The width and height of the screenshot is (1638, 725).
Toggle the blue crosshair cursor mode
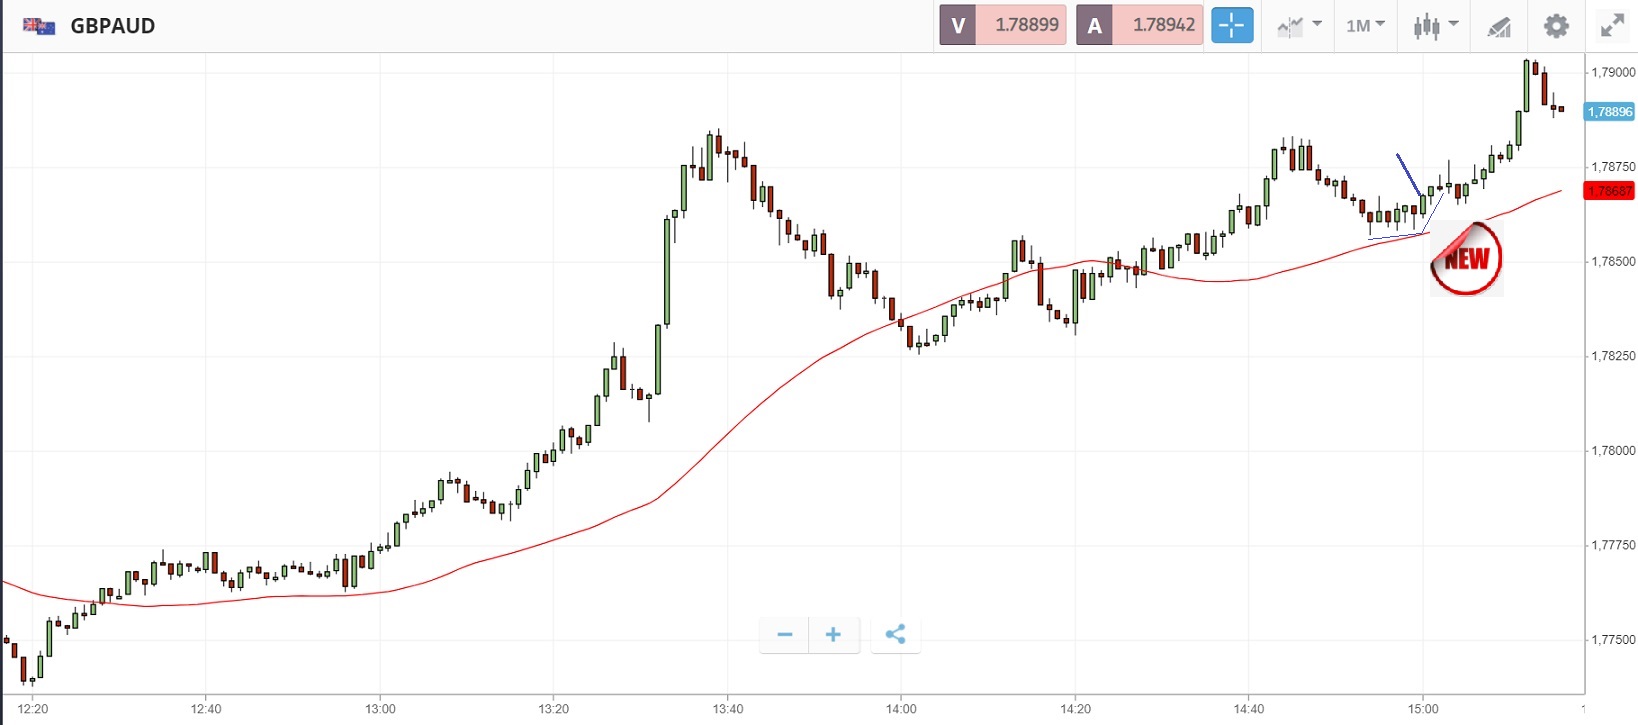click(1232, 26)
